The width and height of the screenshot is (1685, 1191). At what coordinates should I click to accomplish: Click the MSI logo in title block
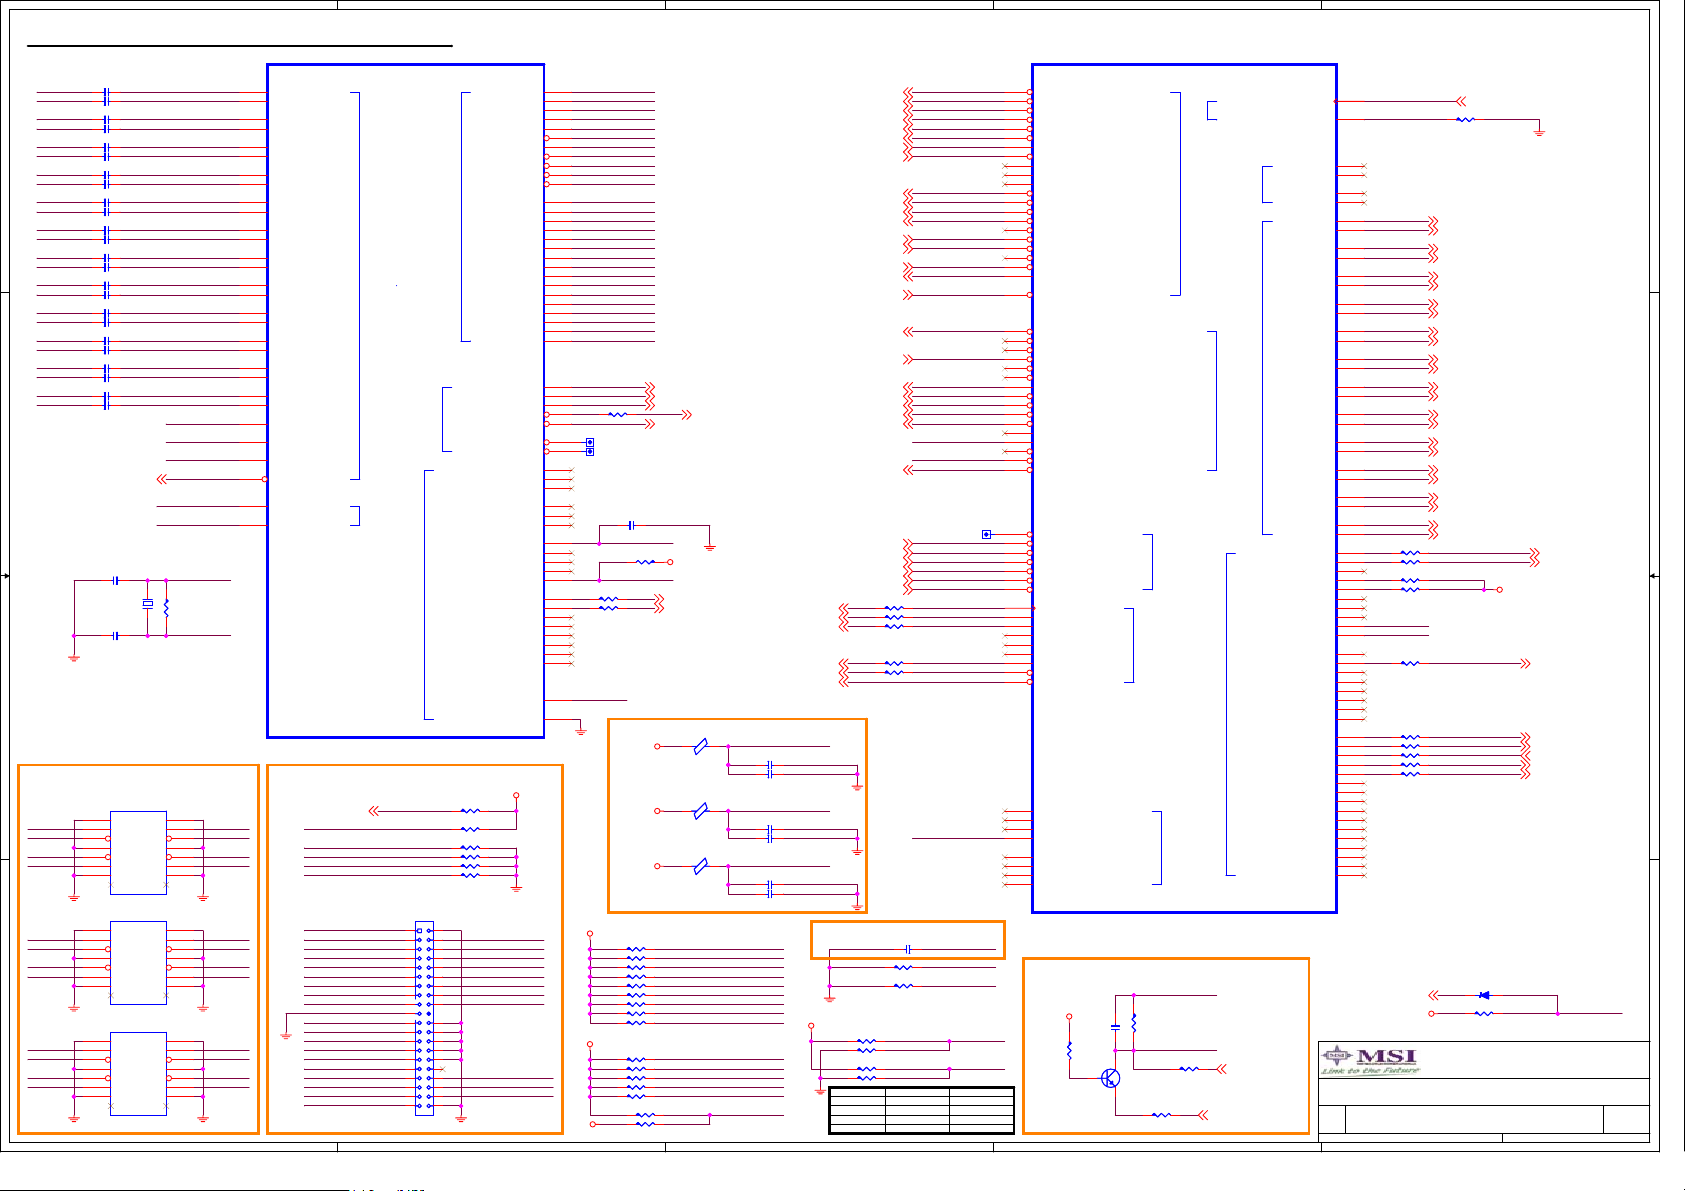click(1370, 1060)
